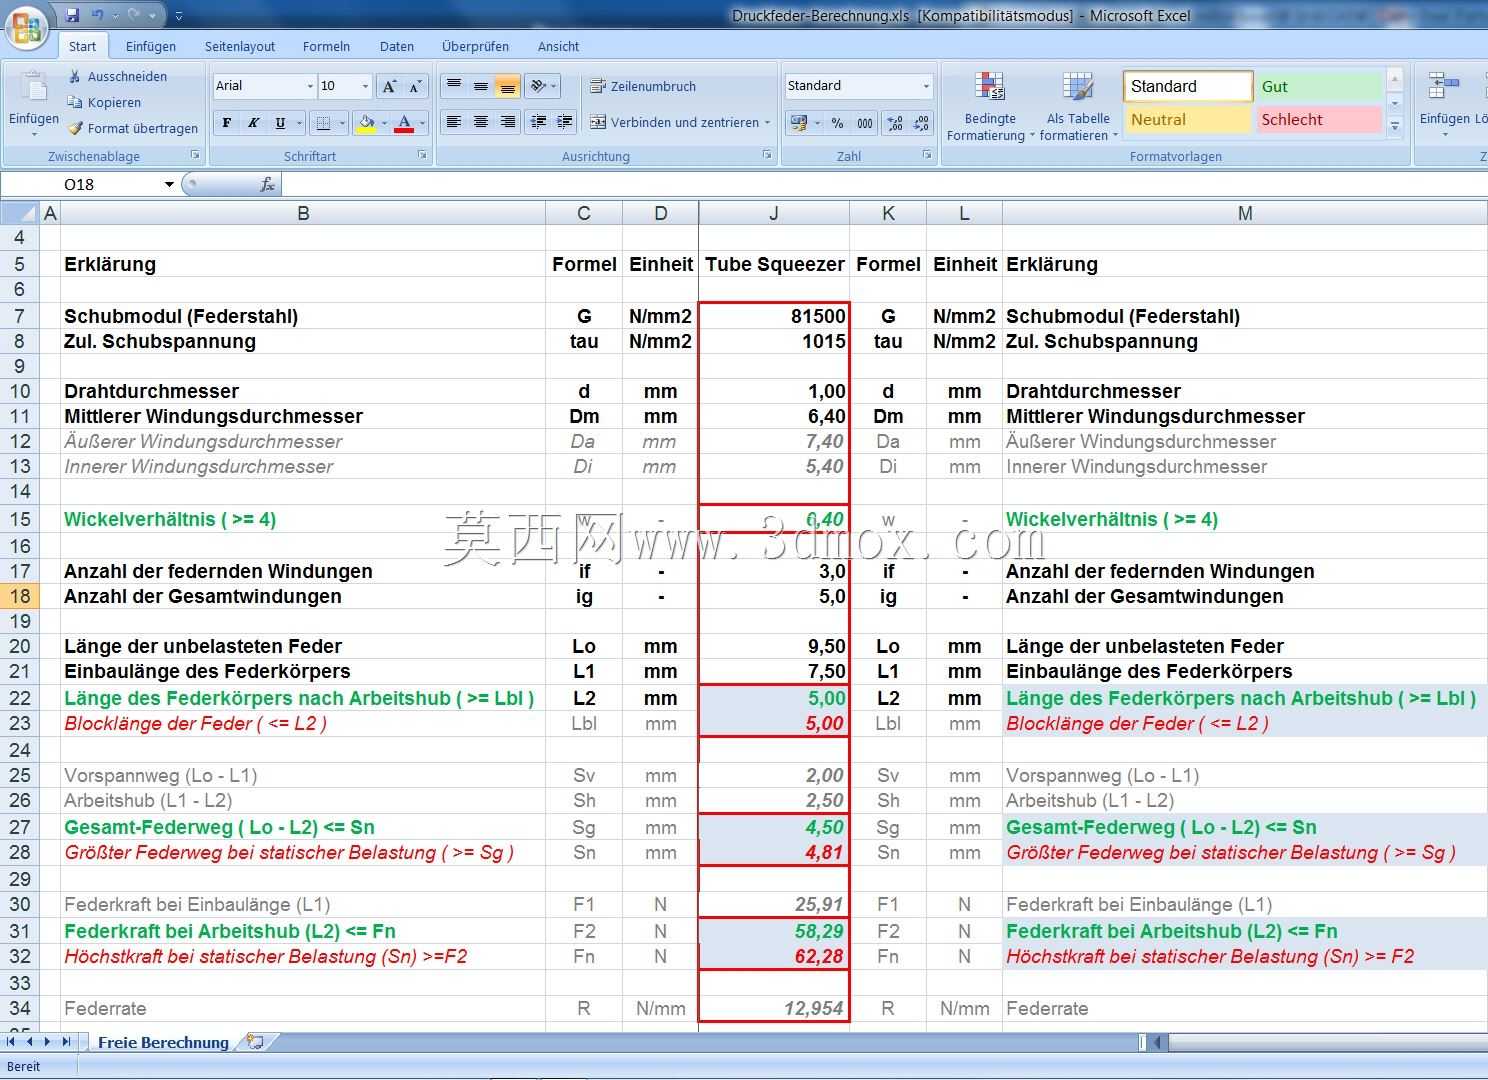Increase cell indent
This screenshot has height=1080, width=1488.
point(565,122)
